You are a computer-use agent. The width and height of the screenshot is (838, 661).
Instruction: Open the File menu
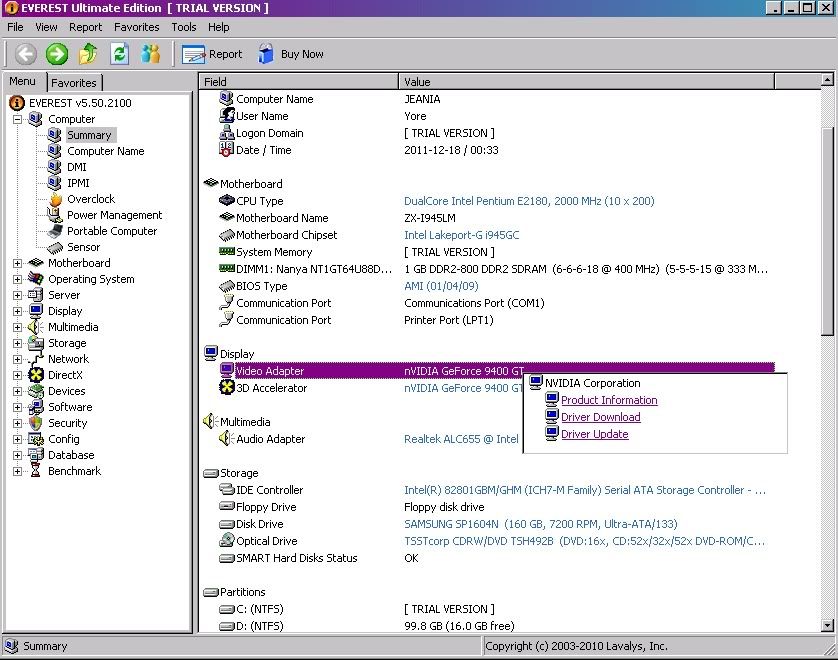[15, 27]
